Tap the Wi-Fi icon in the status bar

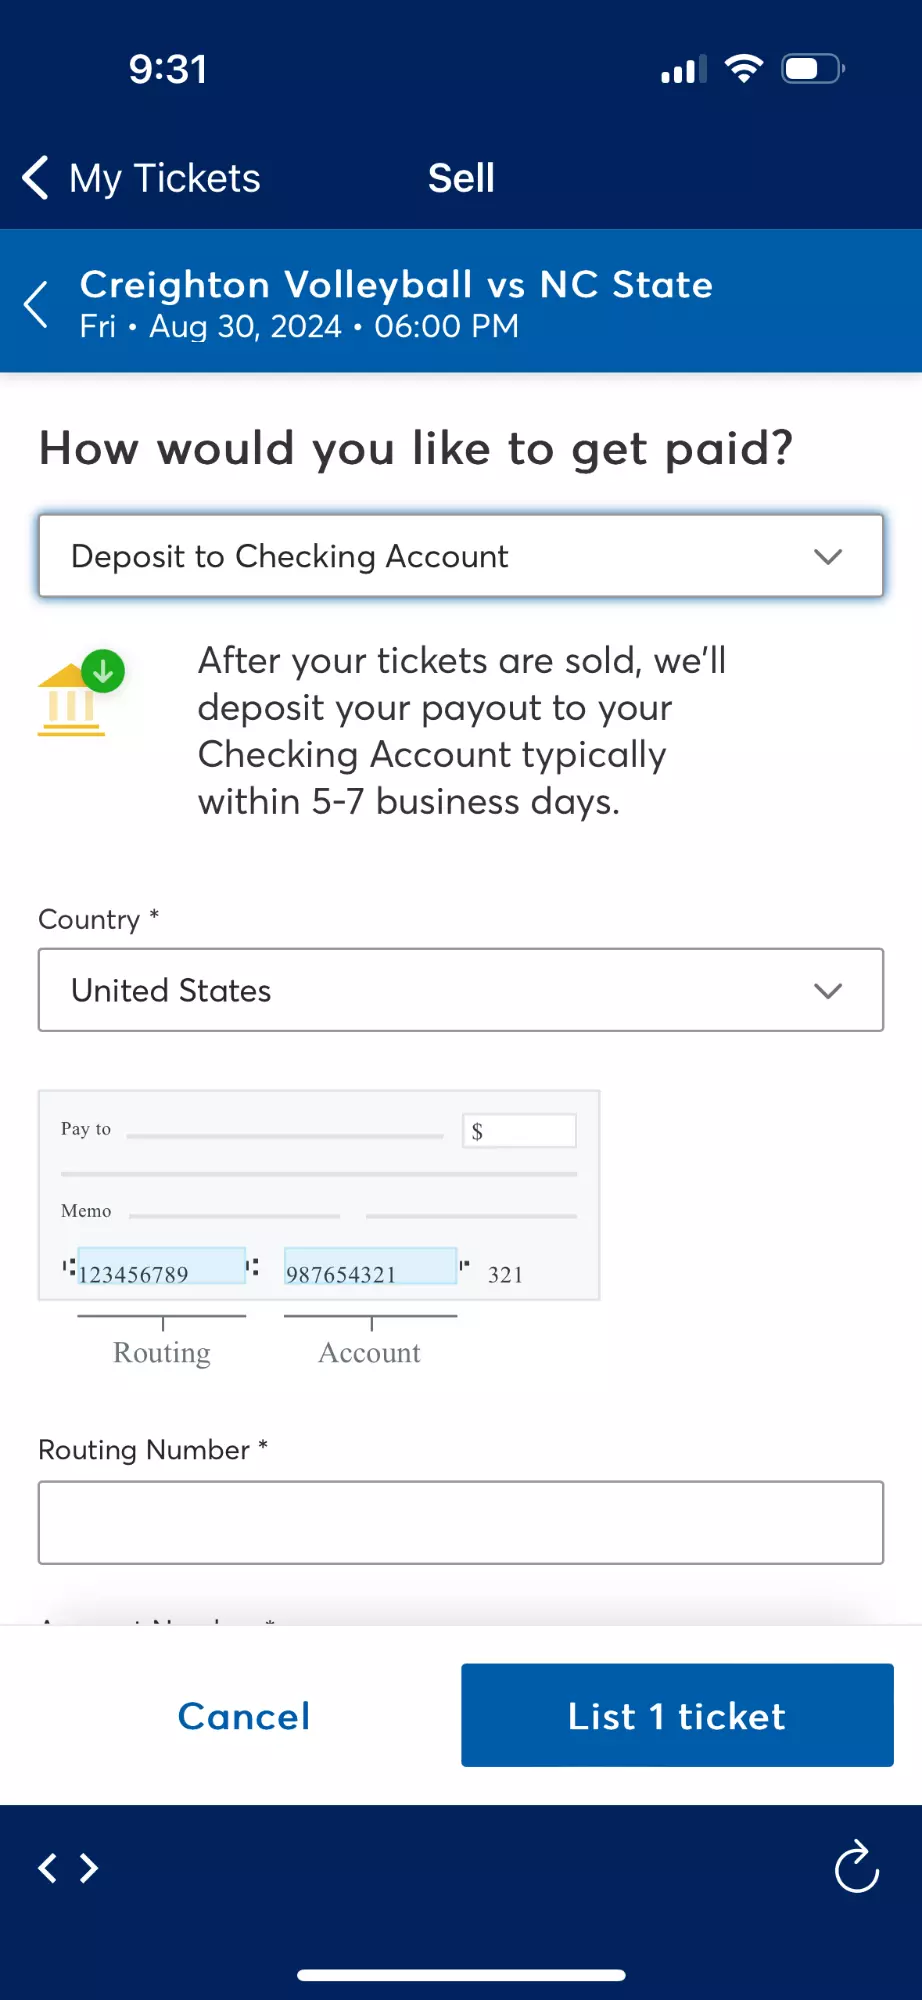coord(744,68)
